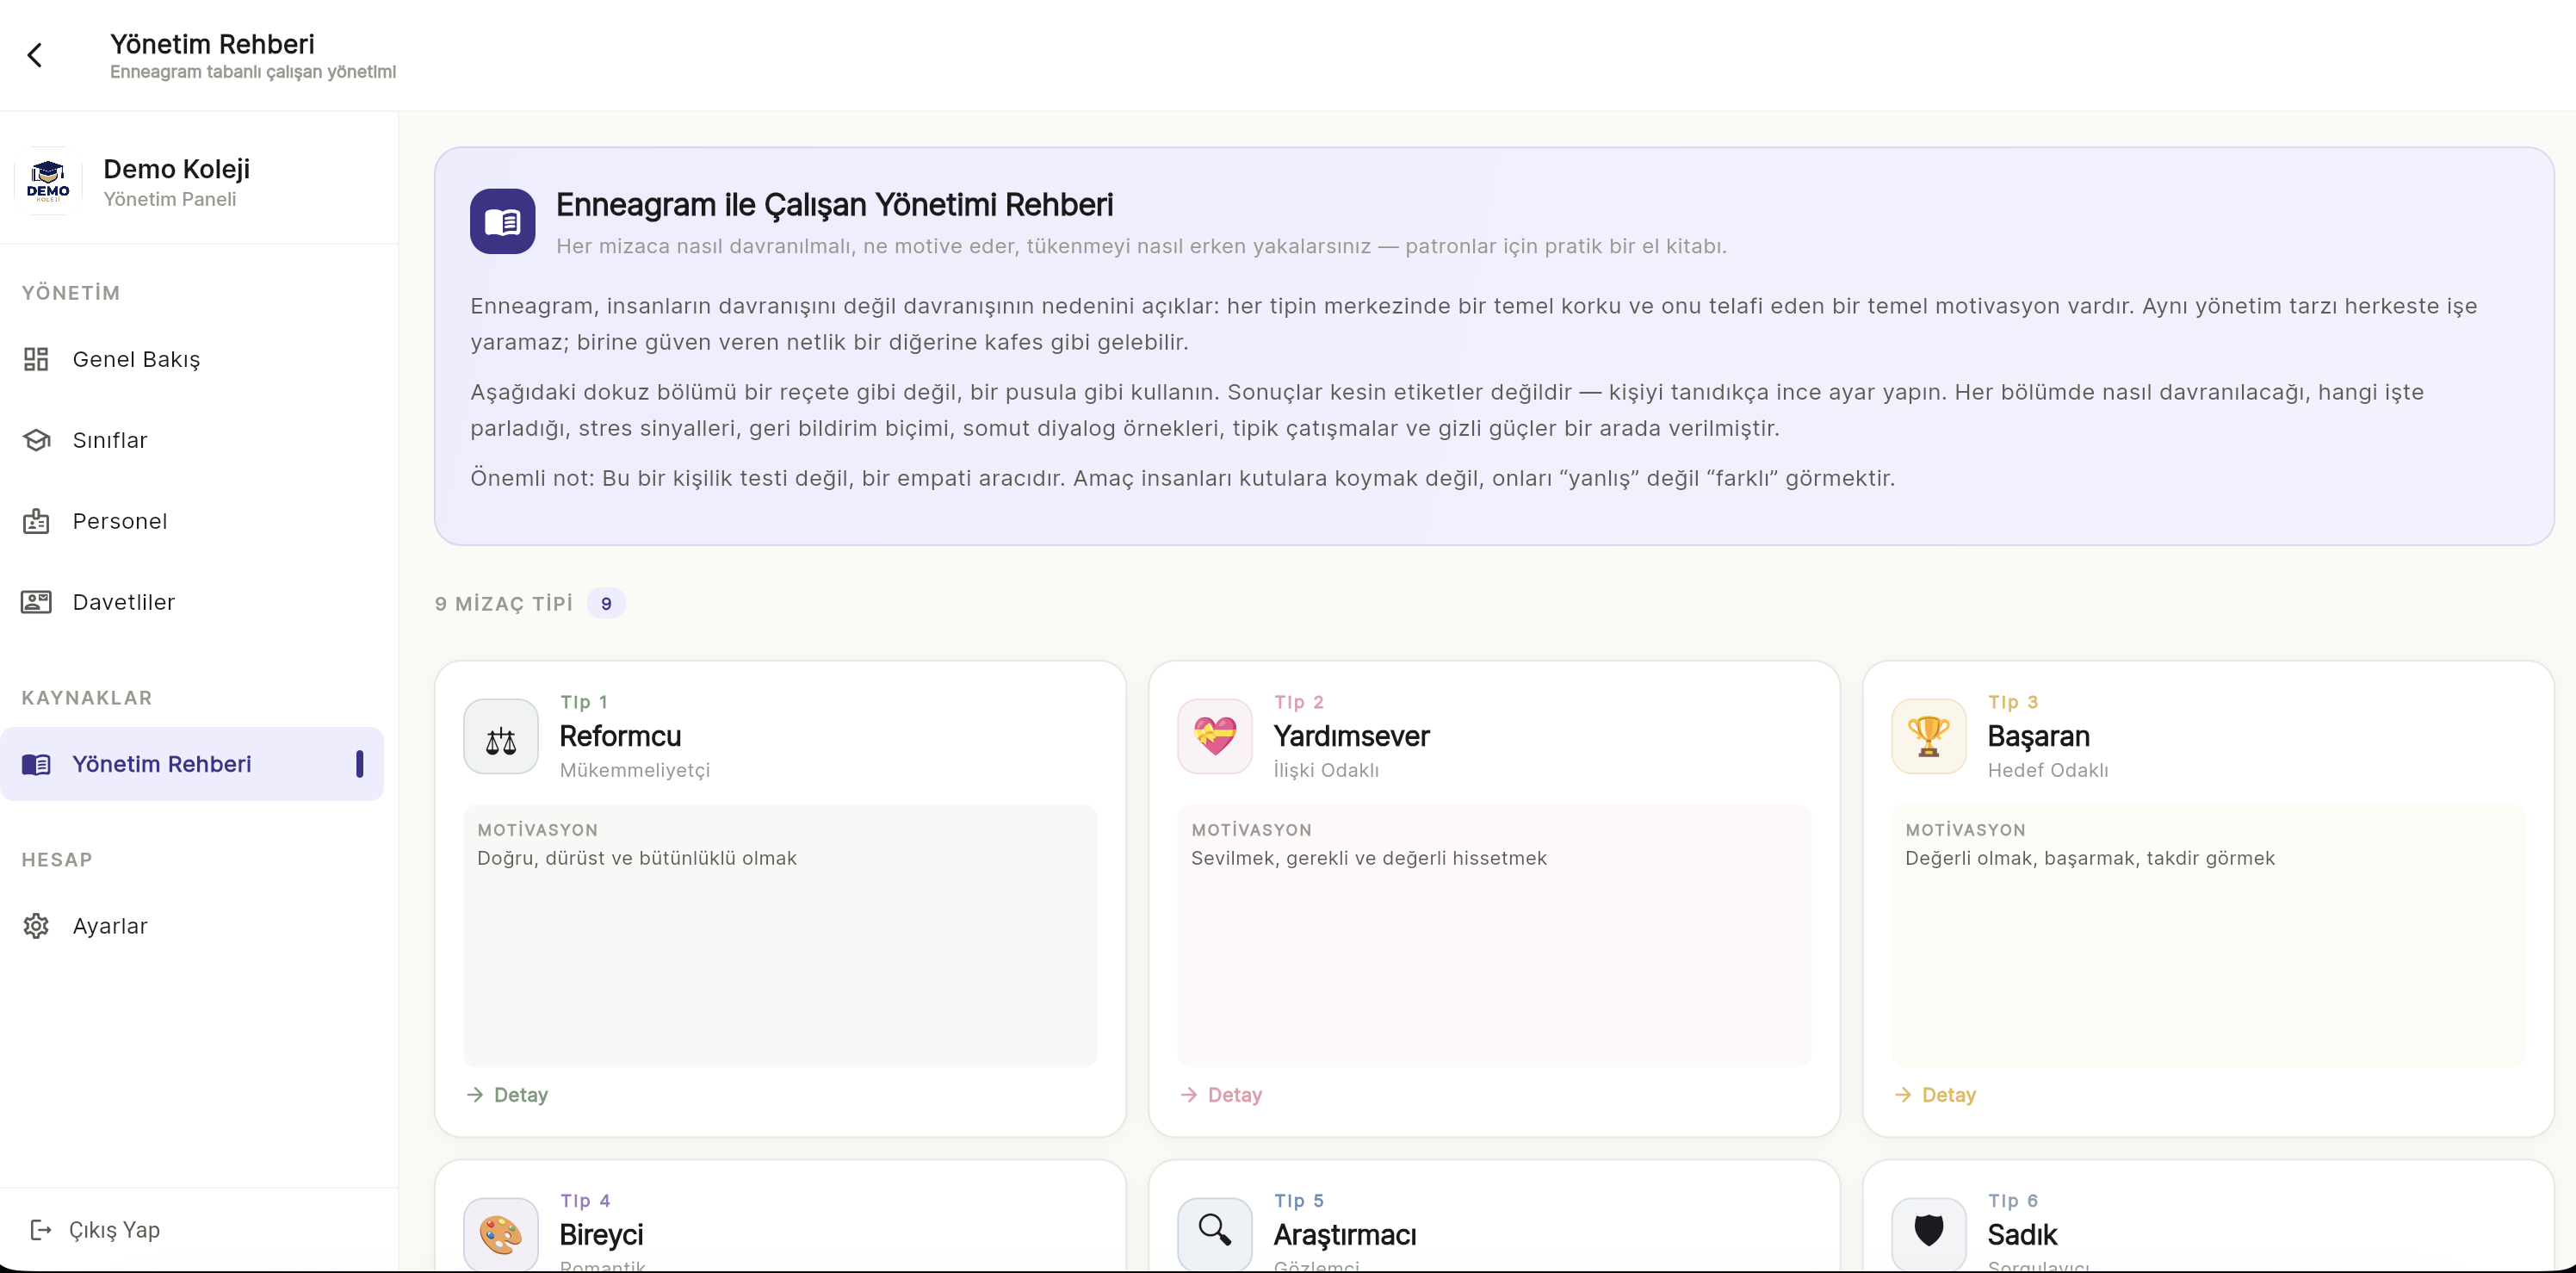
Task: Click the Enneagram ile Çalışan Yönetimi Rehberi heading
Action: pos(834,205)
